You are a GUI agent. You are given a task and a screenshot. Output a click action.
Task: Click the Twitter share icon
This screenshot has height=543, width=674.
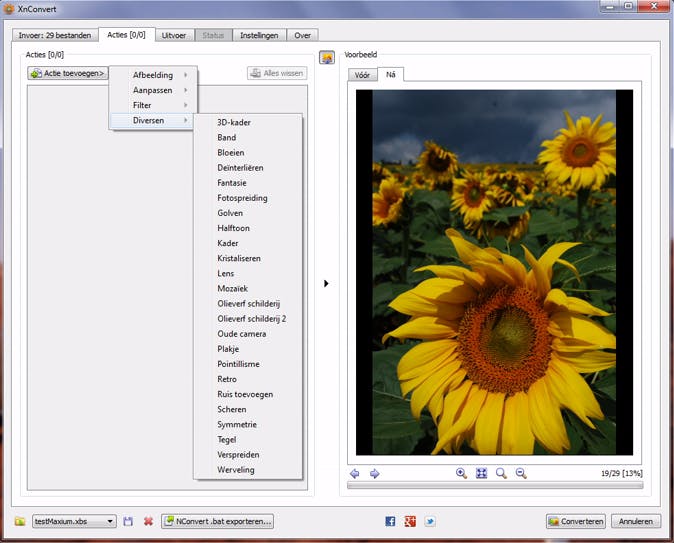click(x=430, y=521)
